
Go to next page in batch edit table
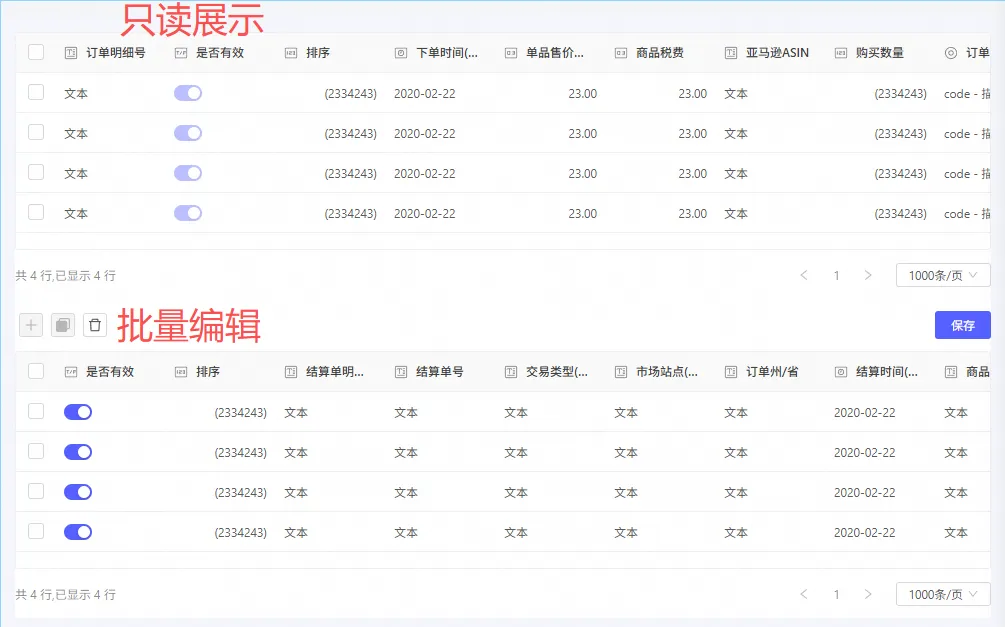pyautogui.click(x=868, y=595)
